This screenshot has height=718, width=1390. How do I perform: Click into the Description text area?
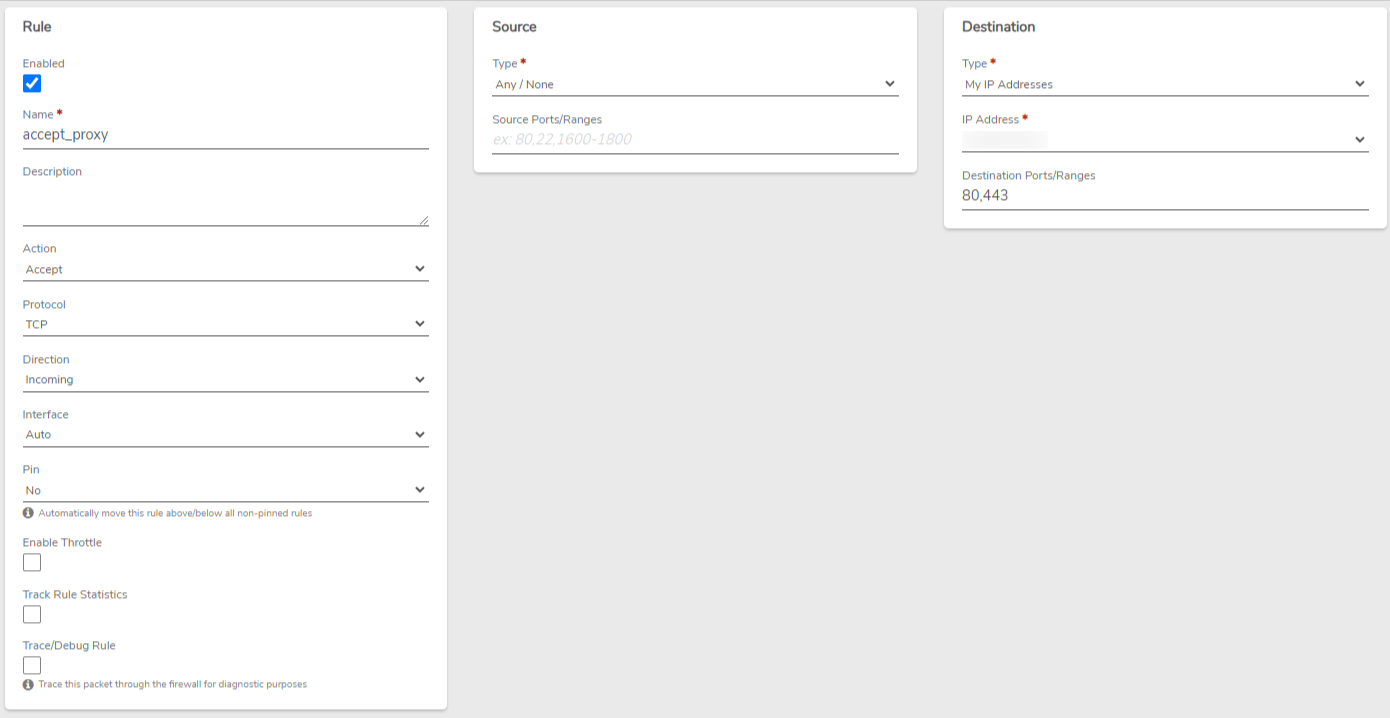point(226,203)
